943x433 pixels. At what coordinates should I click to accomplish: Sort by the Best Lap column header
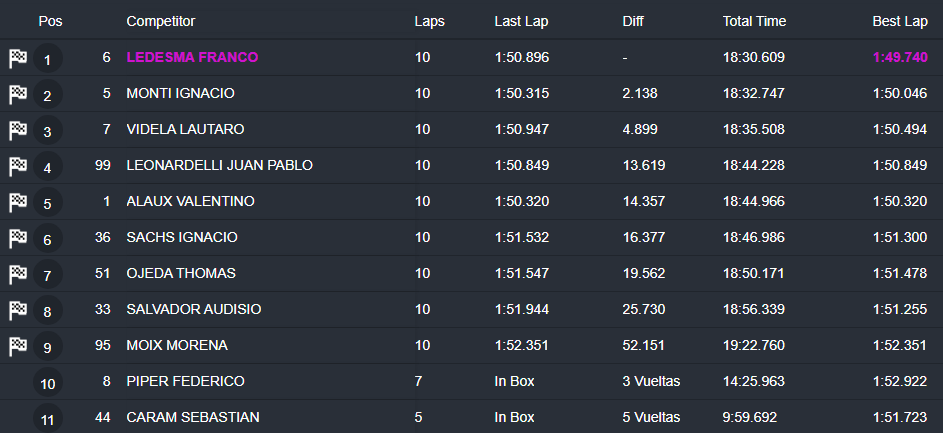900,21
